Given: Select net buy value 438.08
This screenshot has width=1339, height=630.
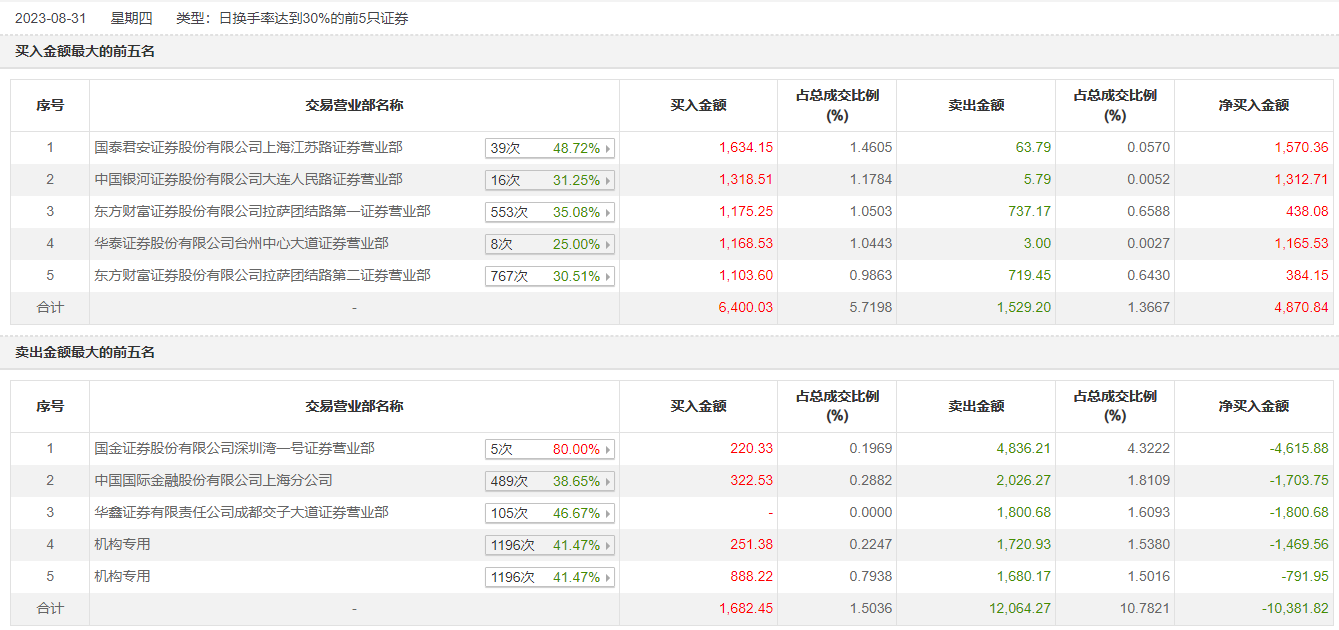Looking at the screenshot, I should 1308,212.
